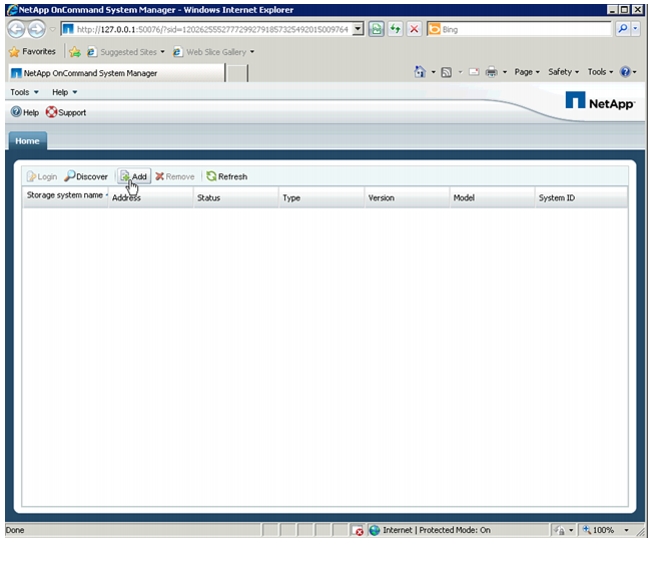Sort by Model column header

[492, 198]
